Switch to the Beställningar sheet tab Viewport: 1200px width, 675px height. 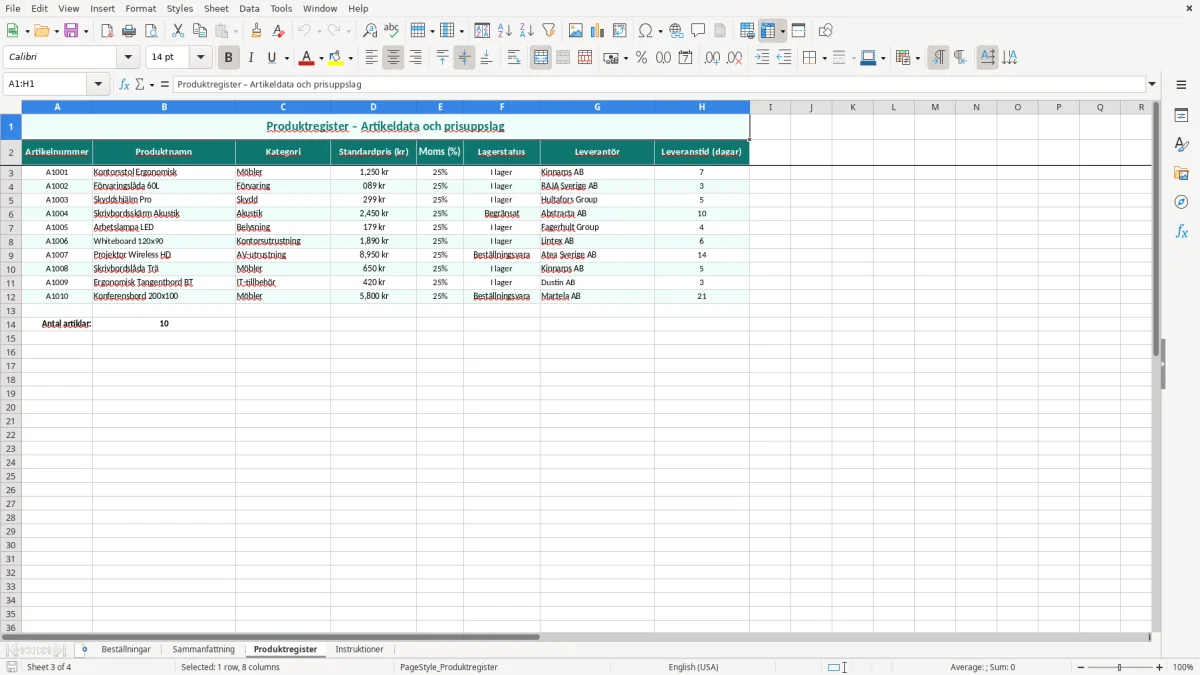point(126,650)
